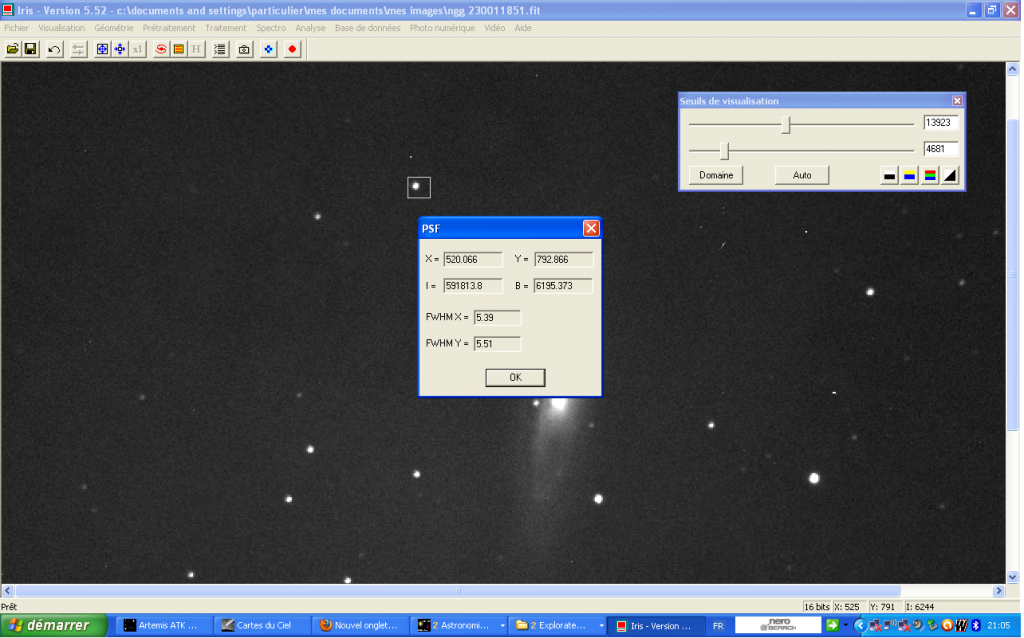Image resolution: width=1024 pixels, height=638 pixels.
Task: Open a new image file
Action: point(13,49)
